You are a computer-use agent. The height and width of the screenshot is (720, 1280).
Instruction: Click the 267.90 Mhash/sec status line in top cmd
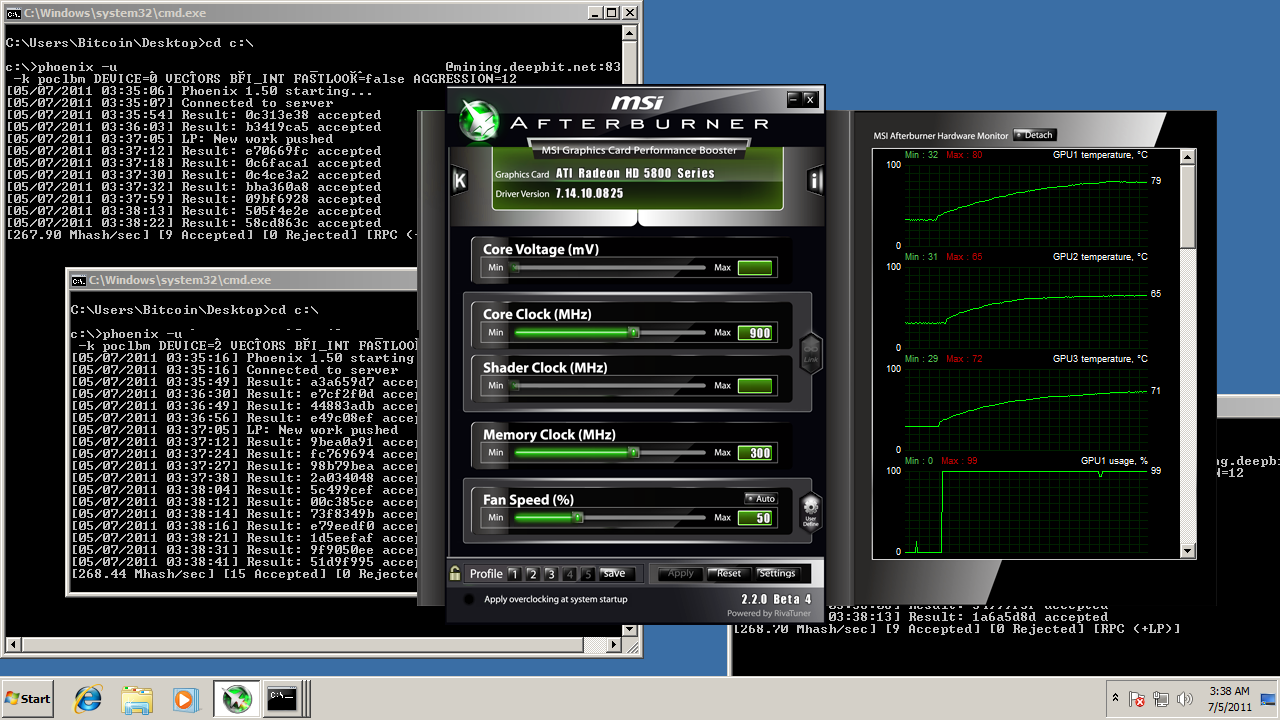click(212, 235)
